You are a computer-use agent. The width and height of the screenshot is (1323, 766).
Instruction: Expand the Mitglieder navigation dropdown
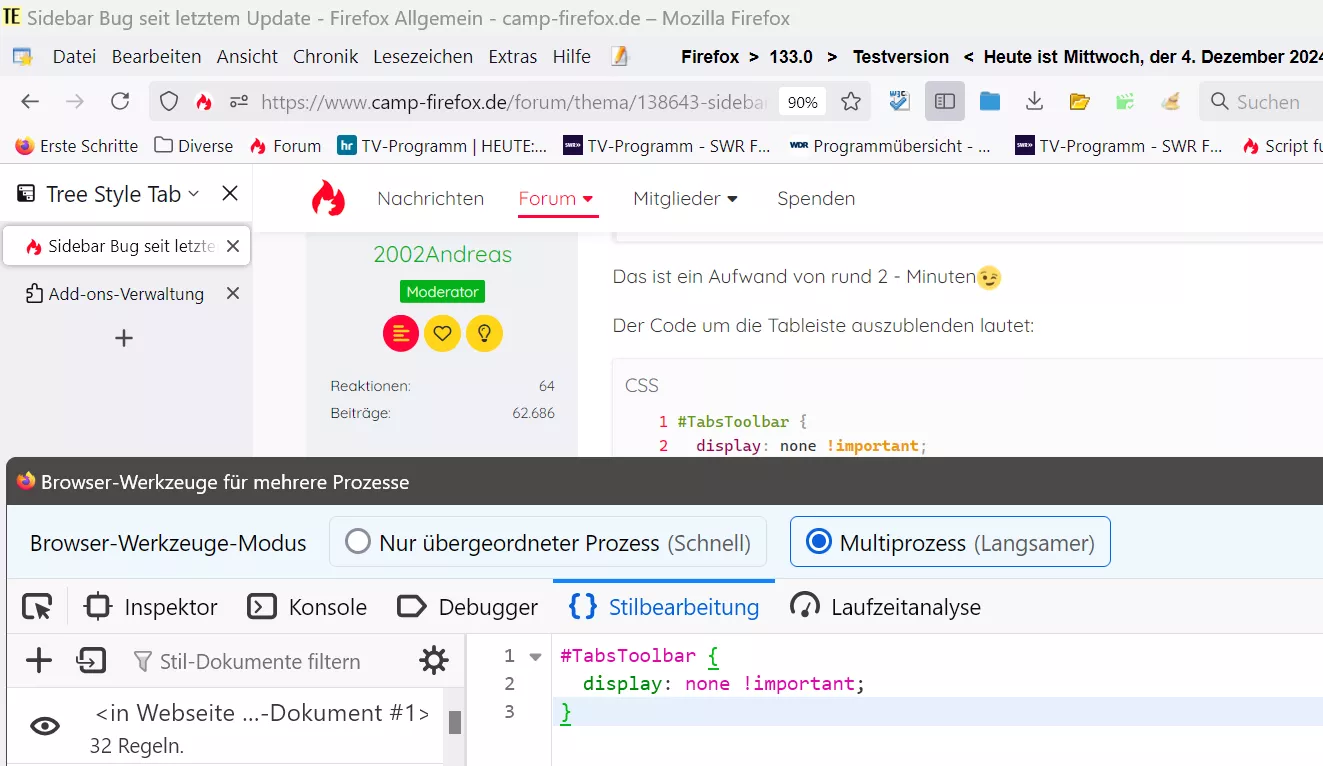(x=686, y=198)
